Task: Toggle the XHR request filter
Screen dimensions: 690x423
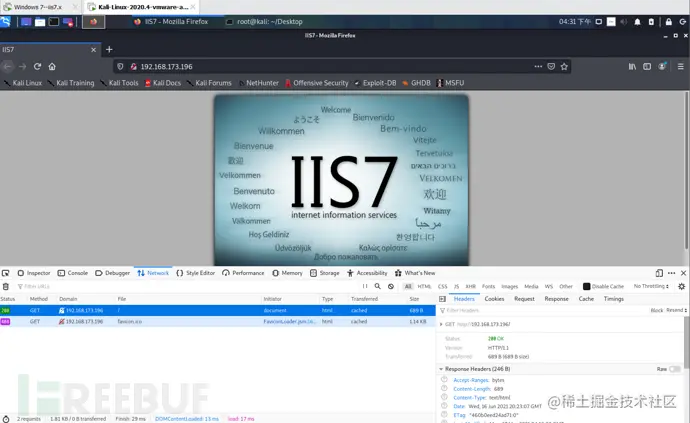Action: tap(470, 286)
